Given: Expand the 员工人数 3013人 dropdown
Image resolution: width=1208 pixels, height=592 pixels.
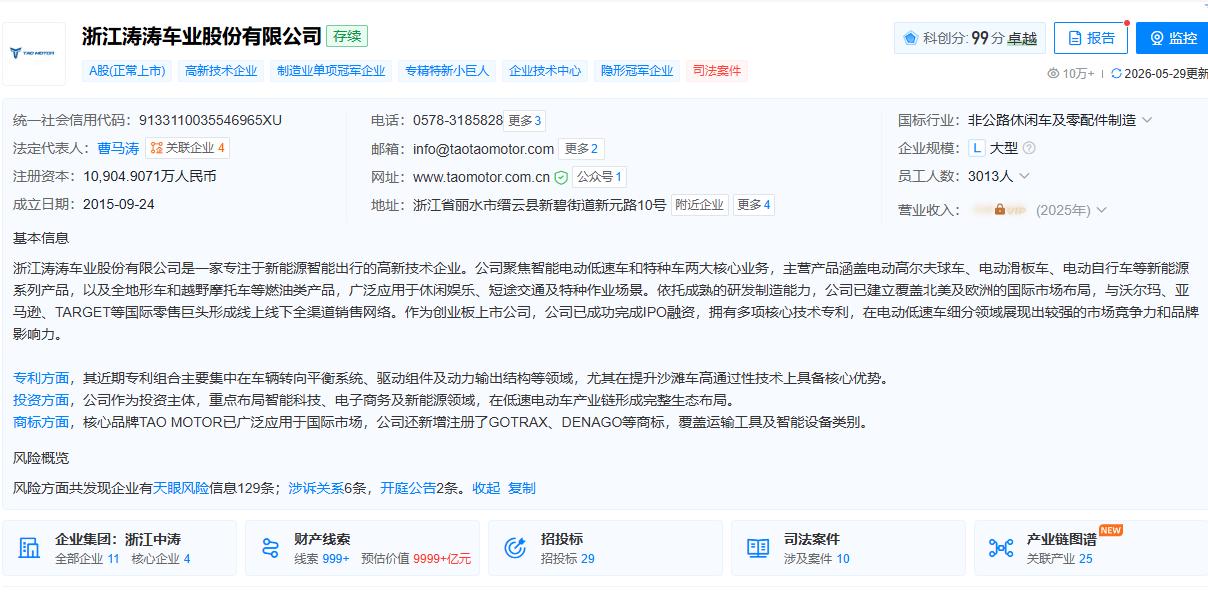Looking at the screenshot, I should pyautogui.click(x=1024, y=176).
